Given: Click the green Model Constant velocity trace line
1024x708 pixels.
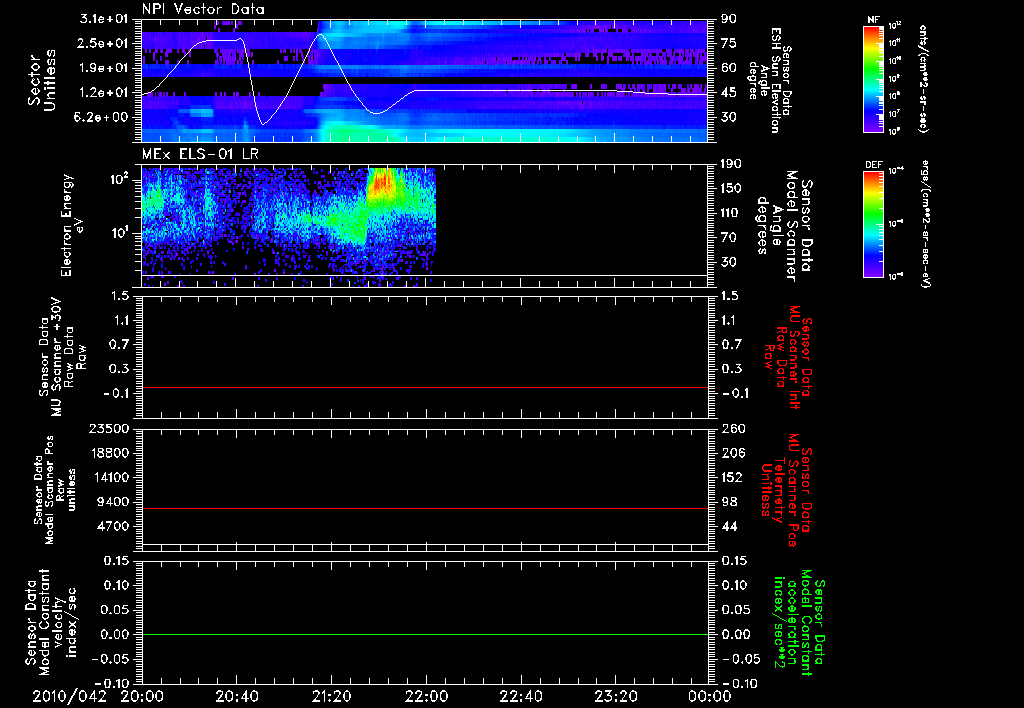Looking at the screenshot, I should [x=424, y=634].
